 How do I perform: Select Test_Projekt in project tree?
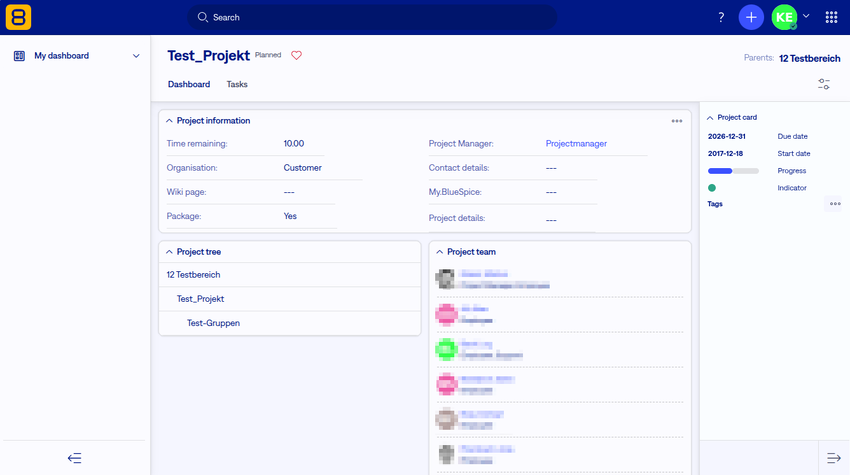coord(200,299)
